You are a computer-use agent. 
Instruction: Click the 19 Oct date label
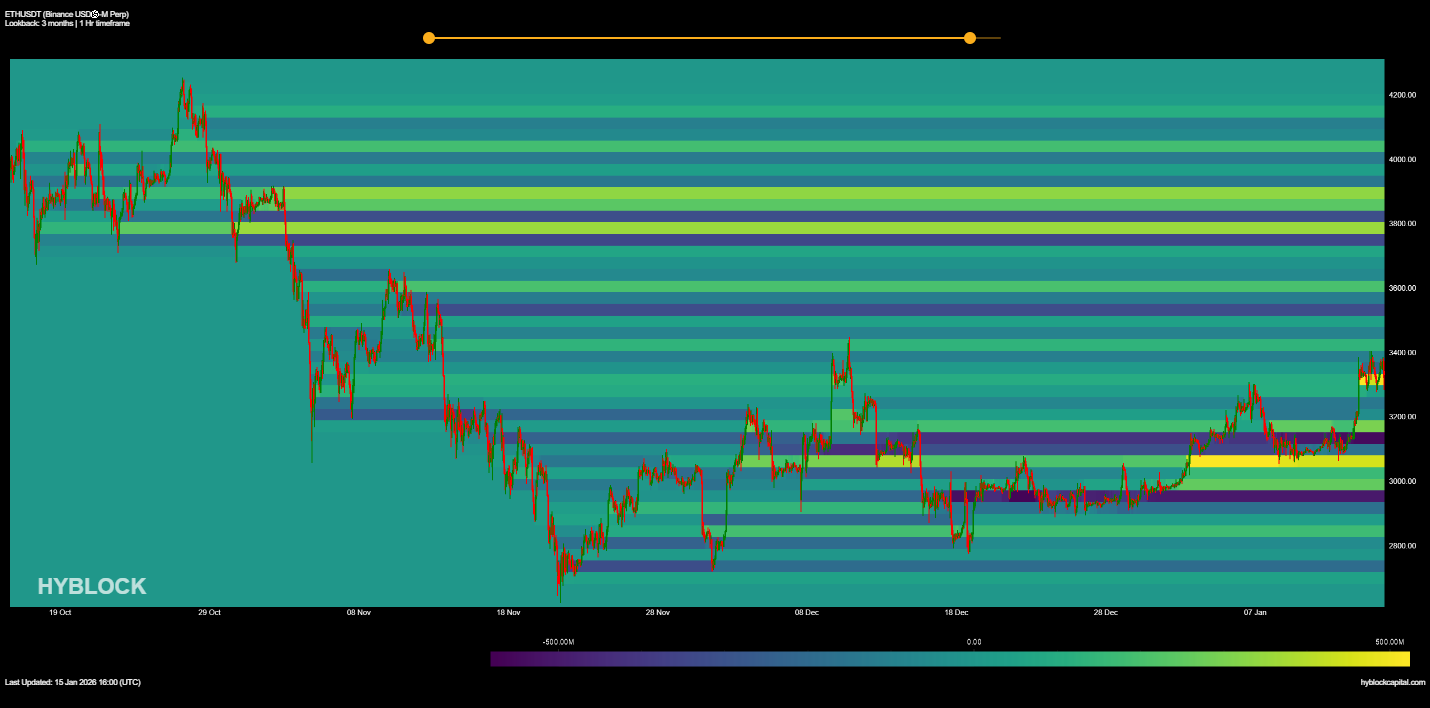click(60, 612)
